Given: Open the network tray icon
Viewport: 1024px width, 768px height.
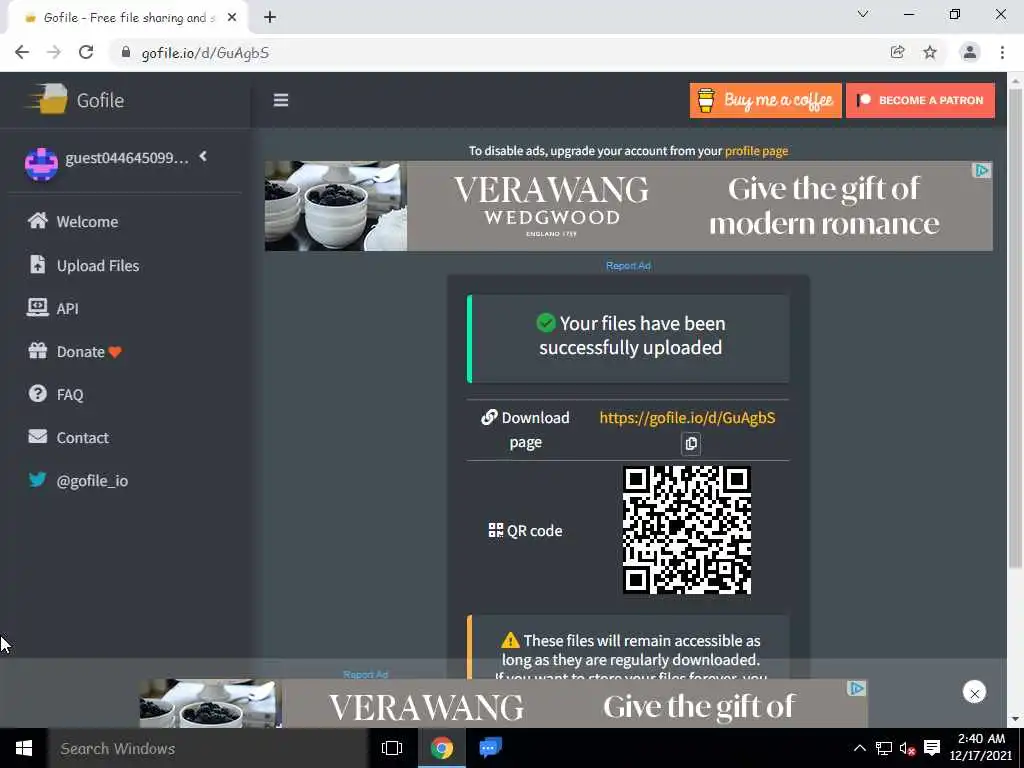Looking at the screenshot, I should [x=884, y=748].
